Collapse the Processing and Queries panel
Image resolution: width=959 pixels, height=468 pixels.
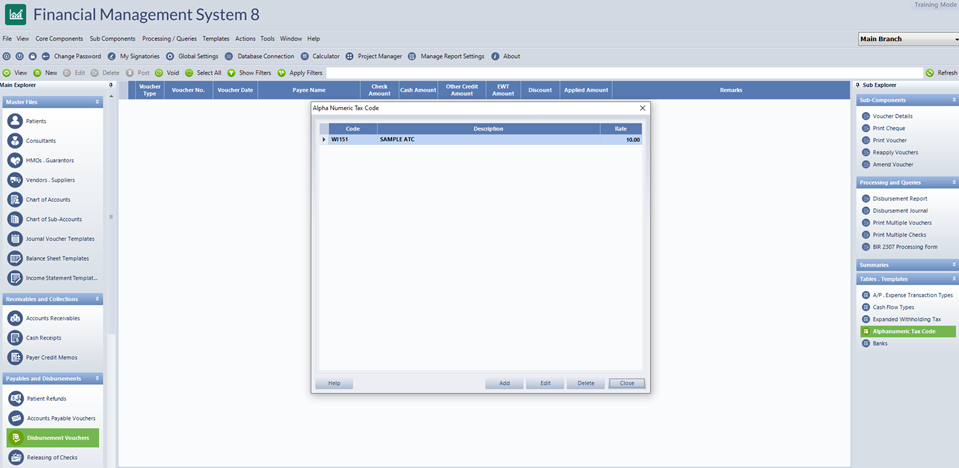[x=953, y=182]
